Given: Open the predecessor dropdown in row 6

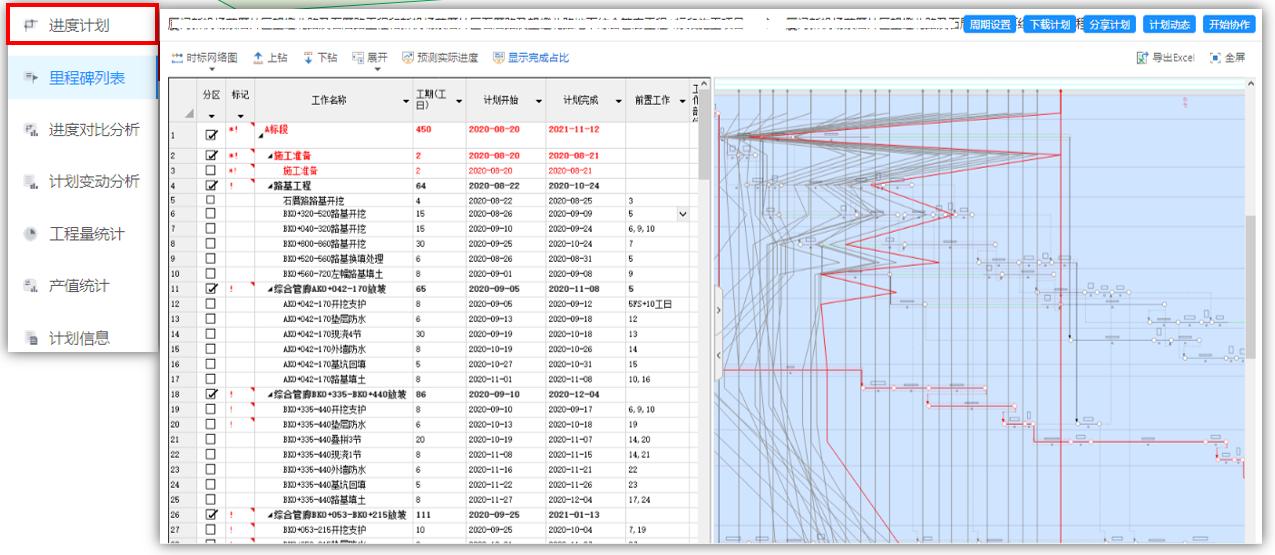Looking at the screenshot, I should 683,213.
